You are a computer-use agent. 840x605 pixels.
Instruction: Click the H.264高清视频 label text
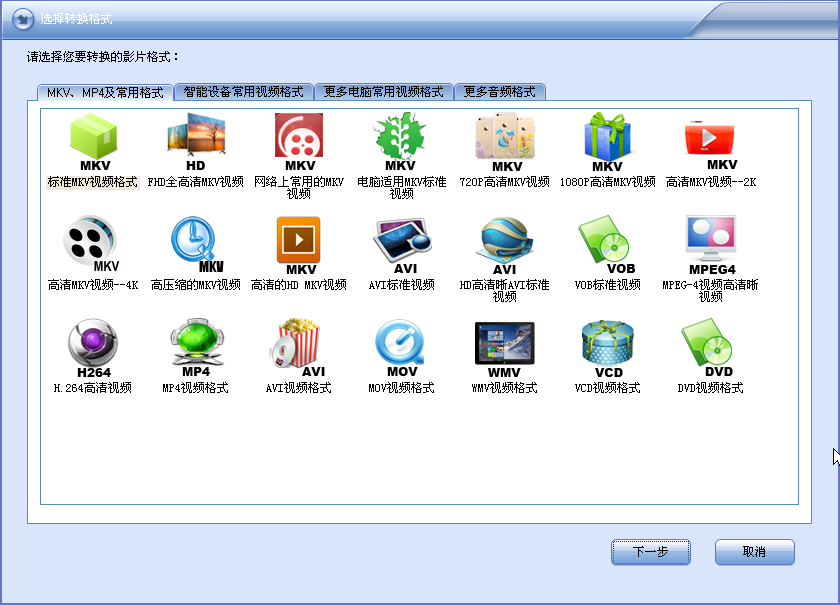click(93, 388)
